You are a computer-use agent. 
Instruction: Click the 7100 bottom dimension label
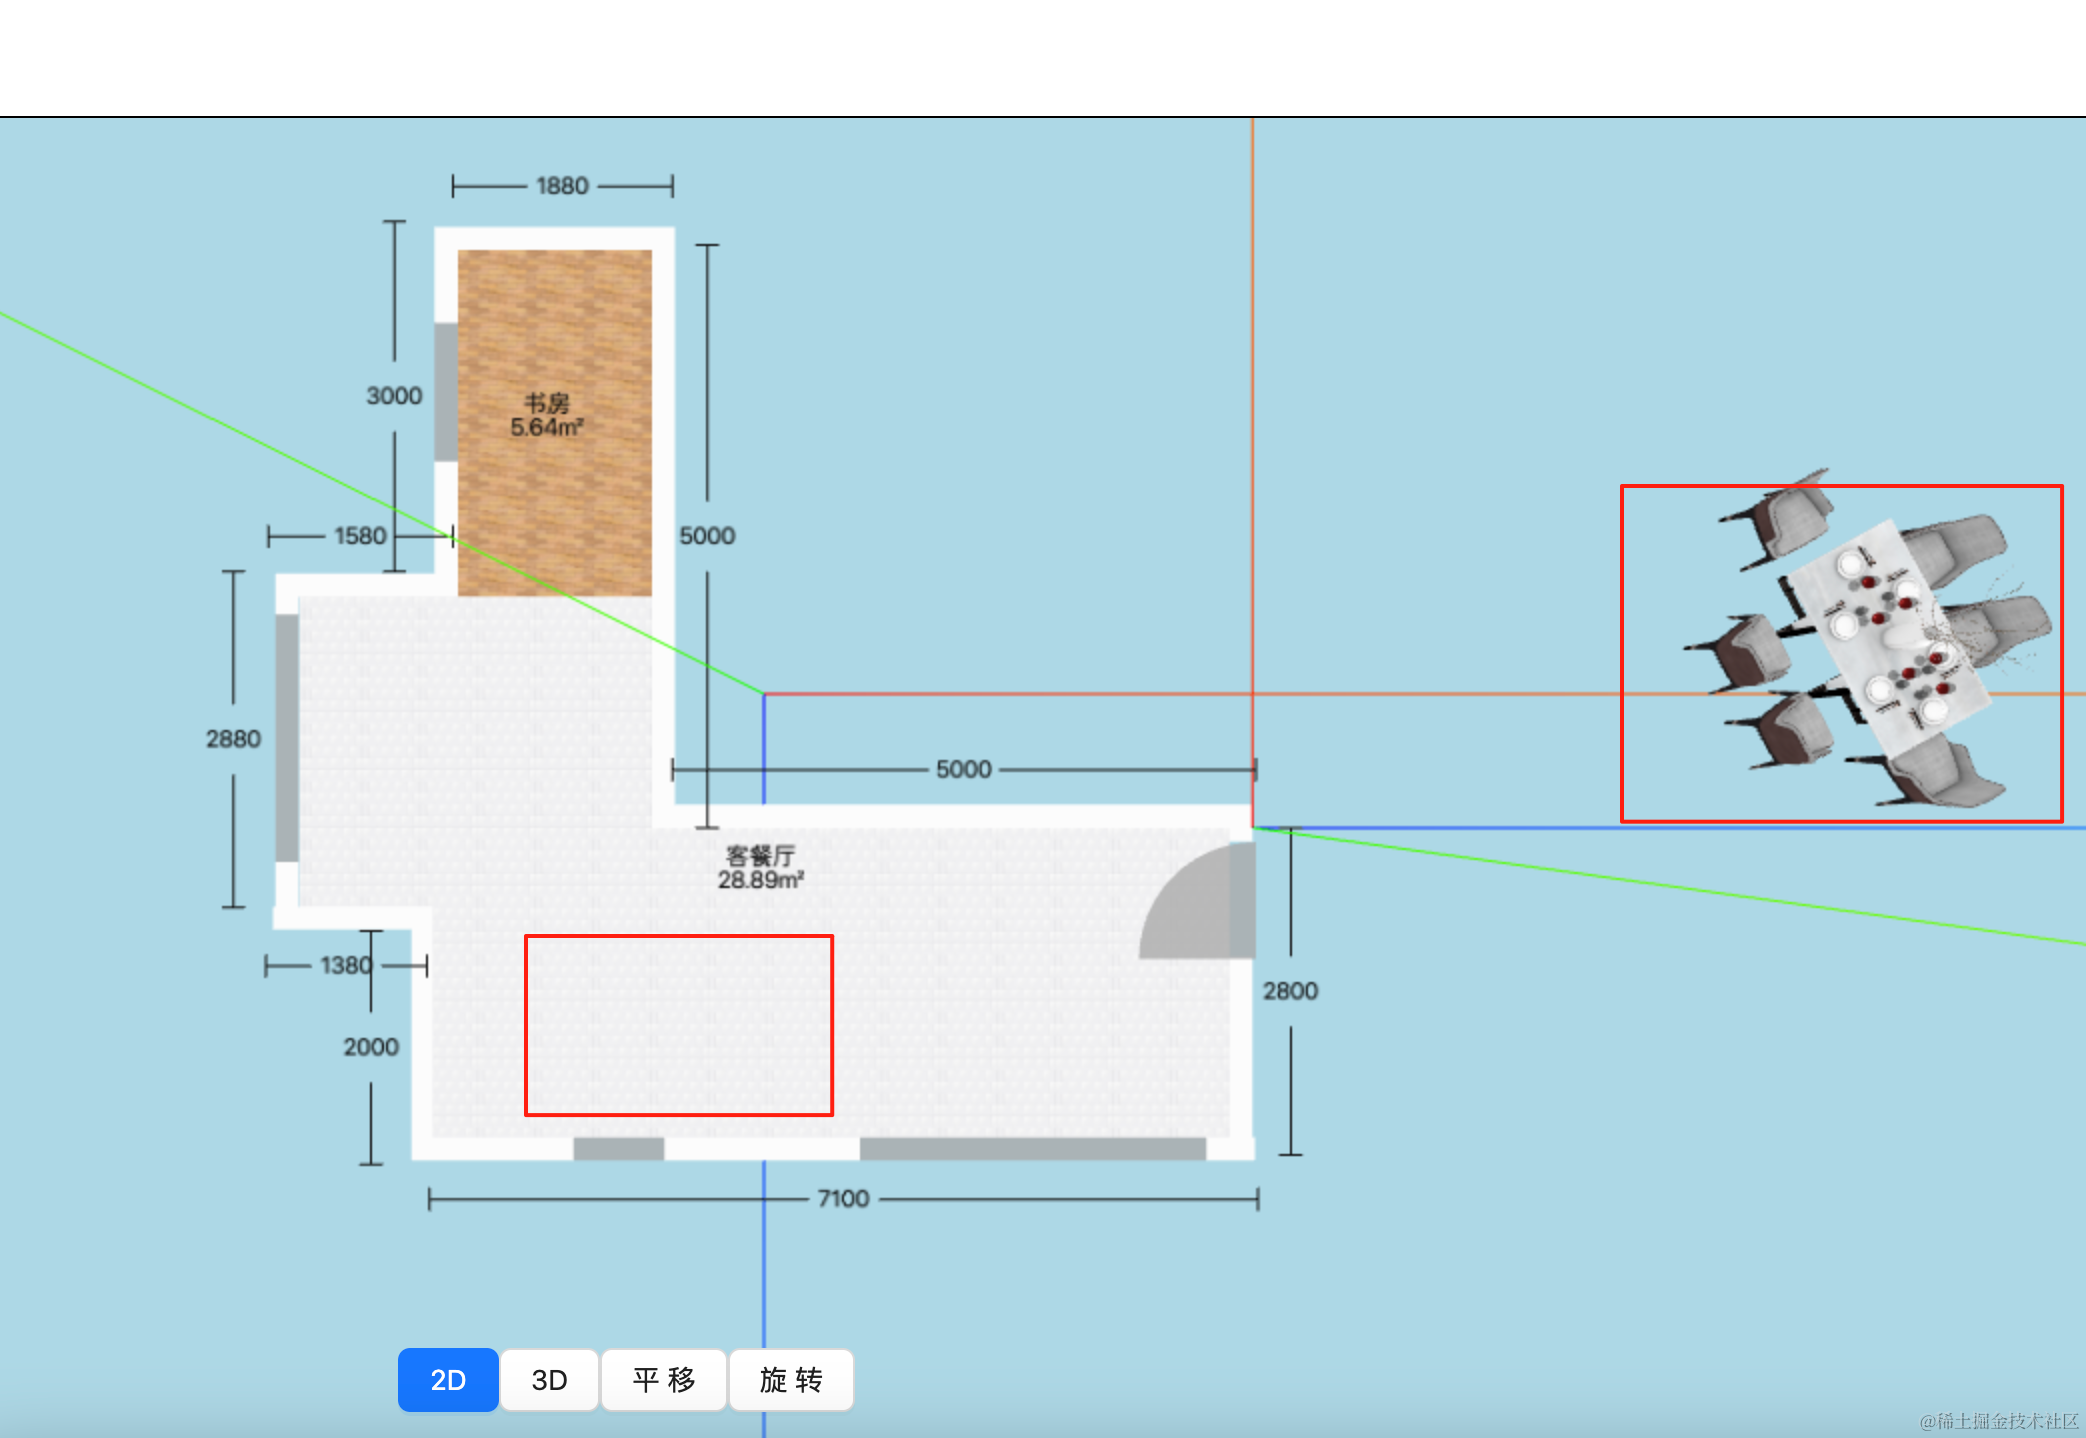pyautogui.click(x=843, y=1198)
